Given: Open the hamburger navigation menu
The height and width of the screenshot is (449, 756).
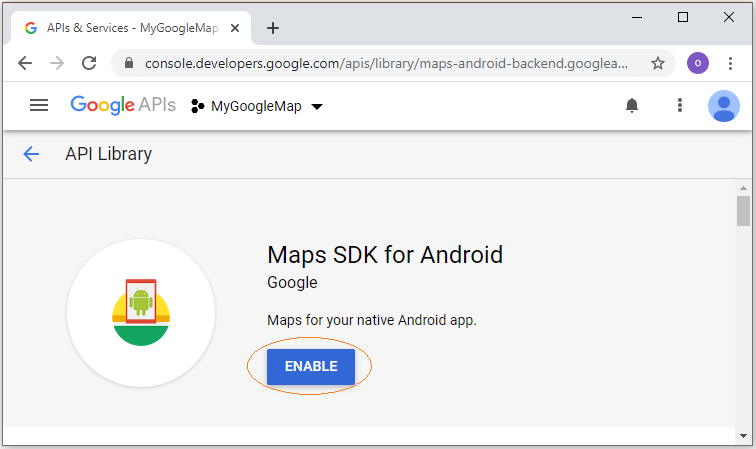Looking at the screenshot, I should pos(39,105).
